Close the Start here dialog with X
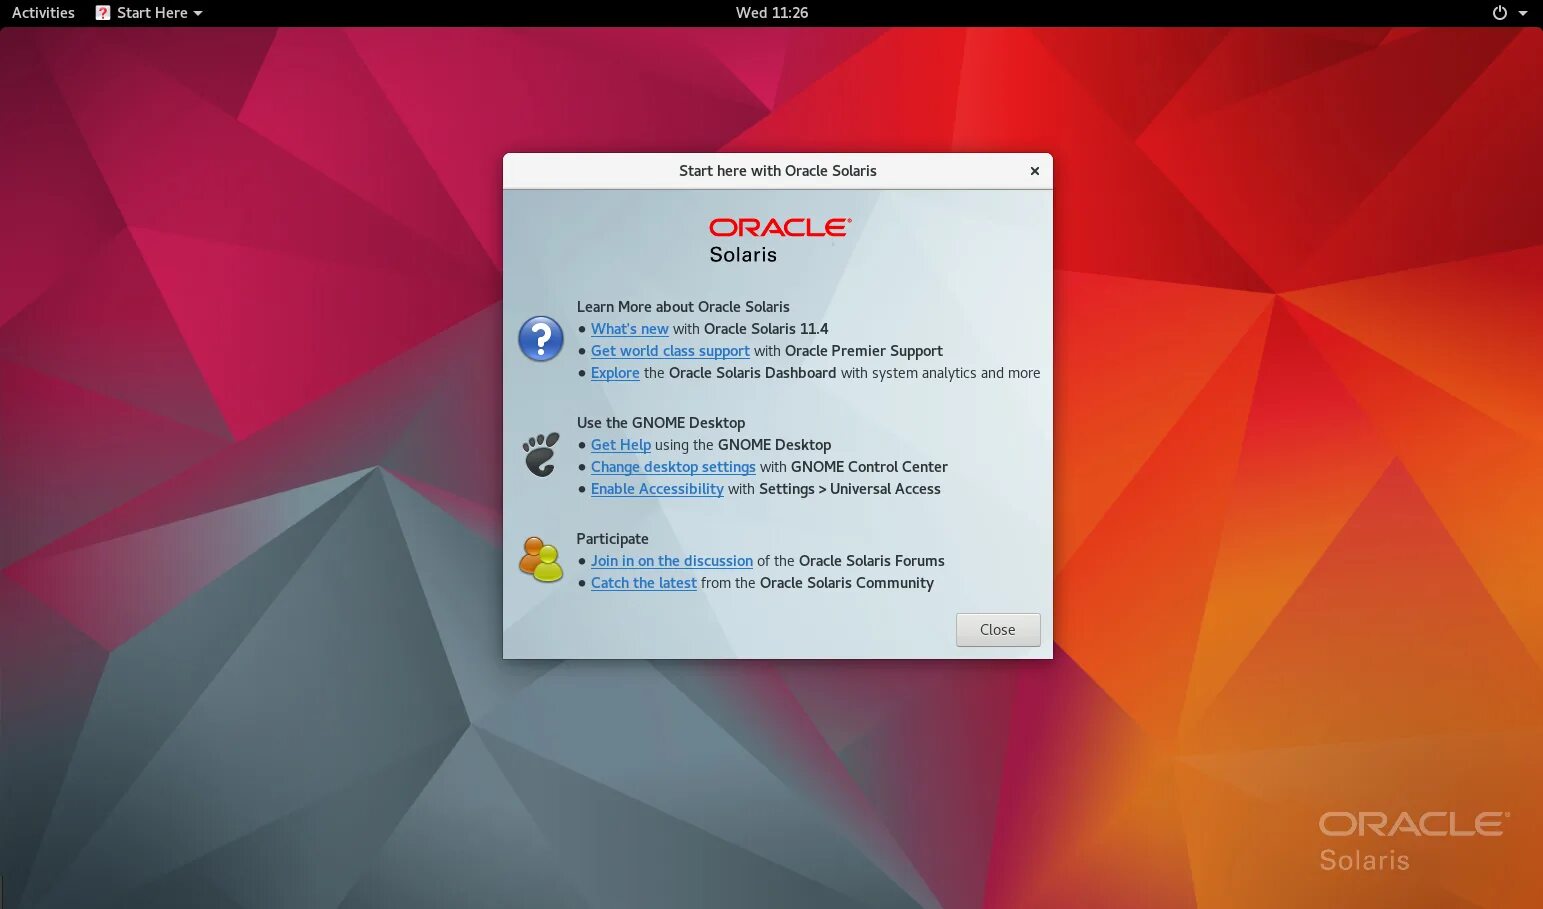Image resolution: width=1543 pixels, height=909 pixels. 1035,171
